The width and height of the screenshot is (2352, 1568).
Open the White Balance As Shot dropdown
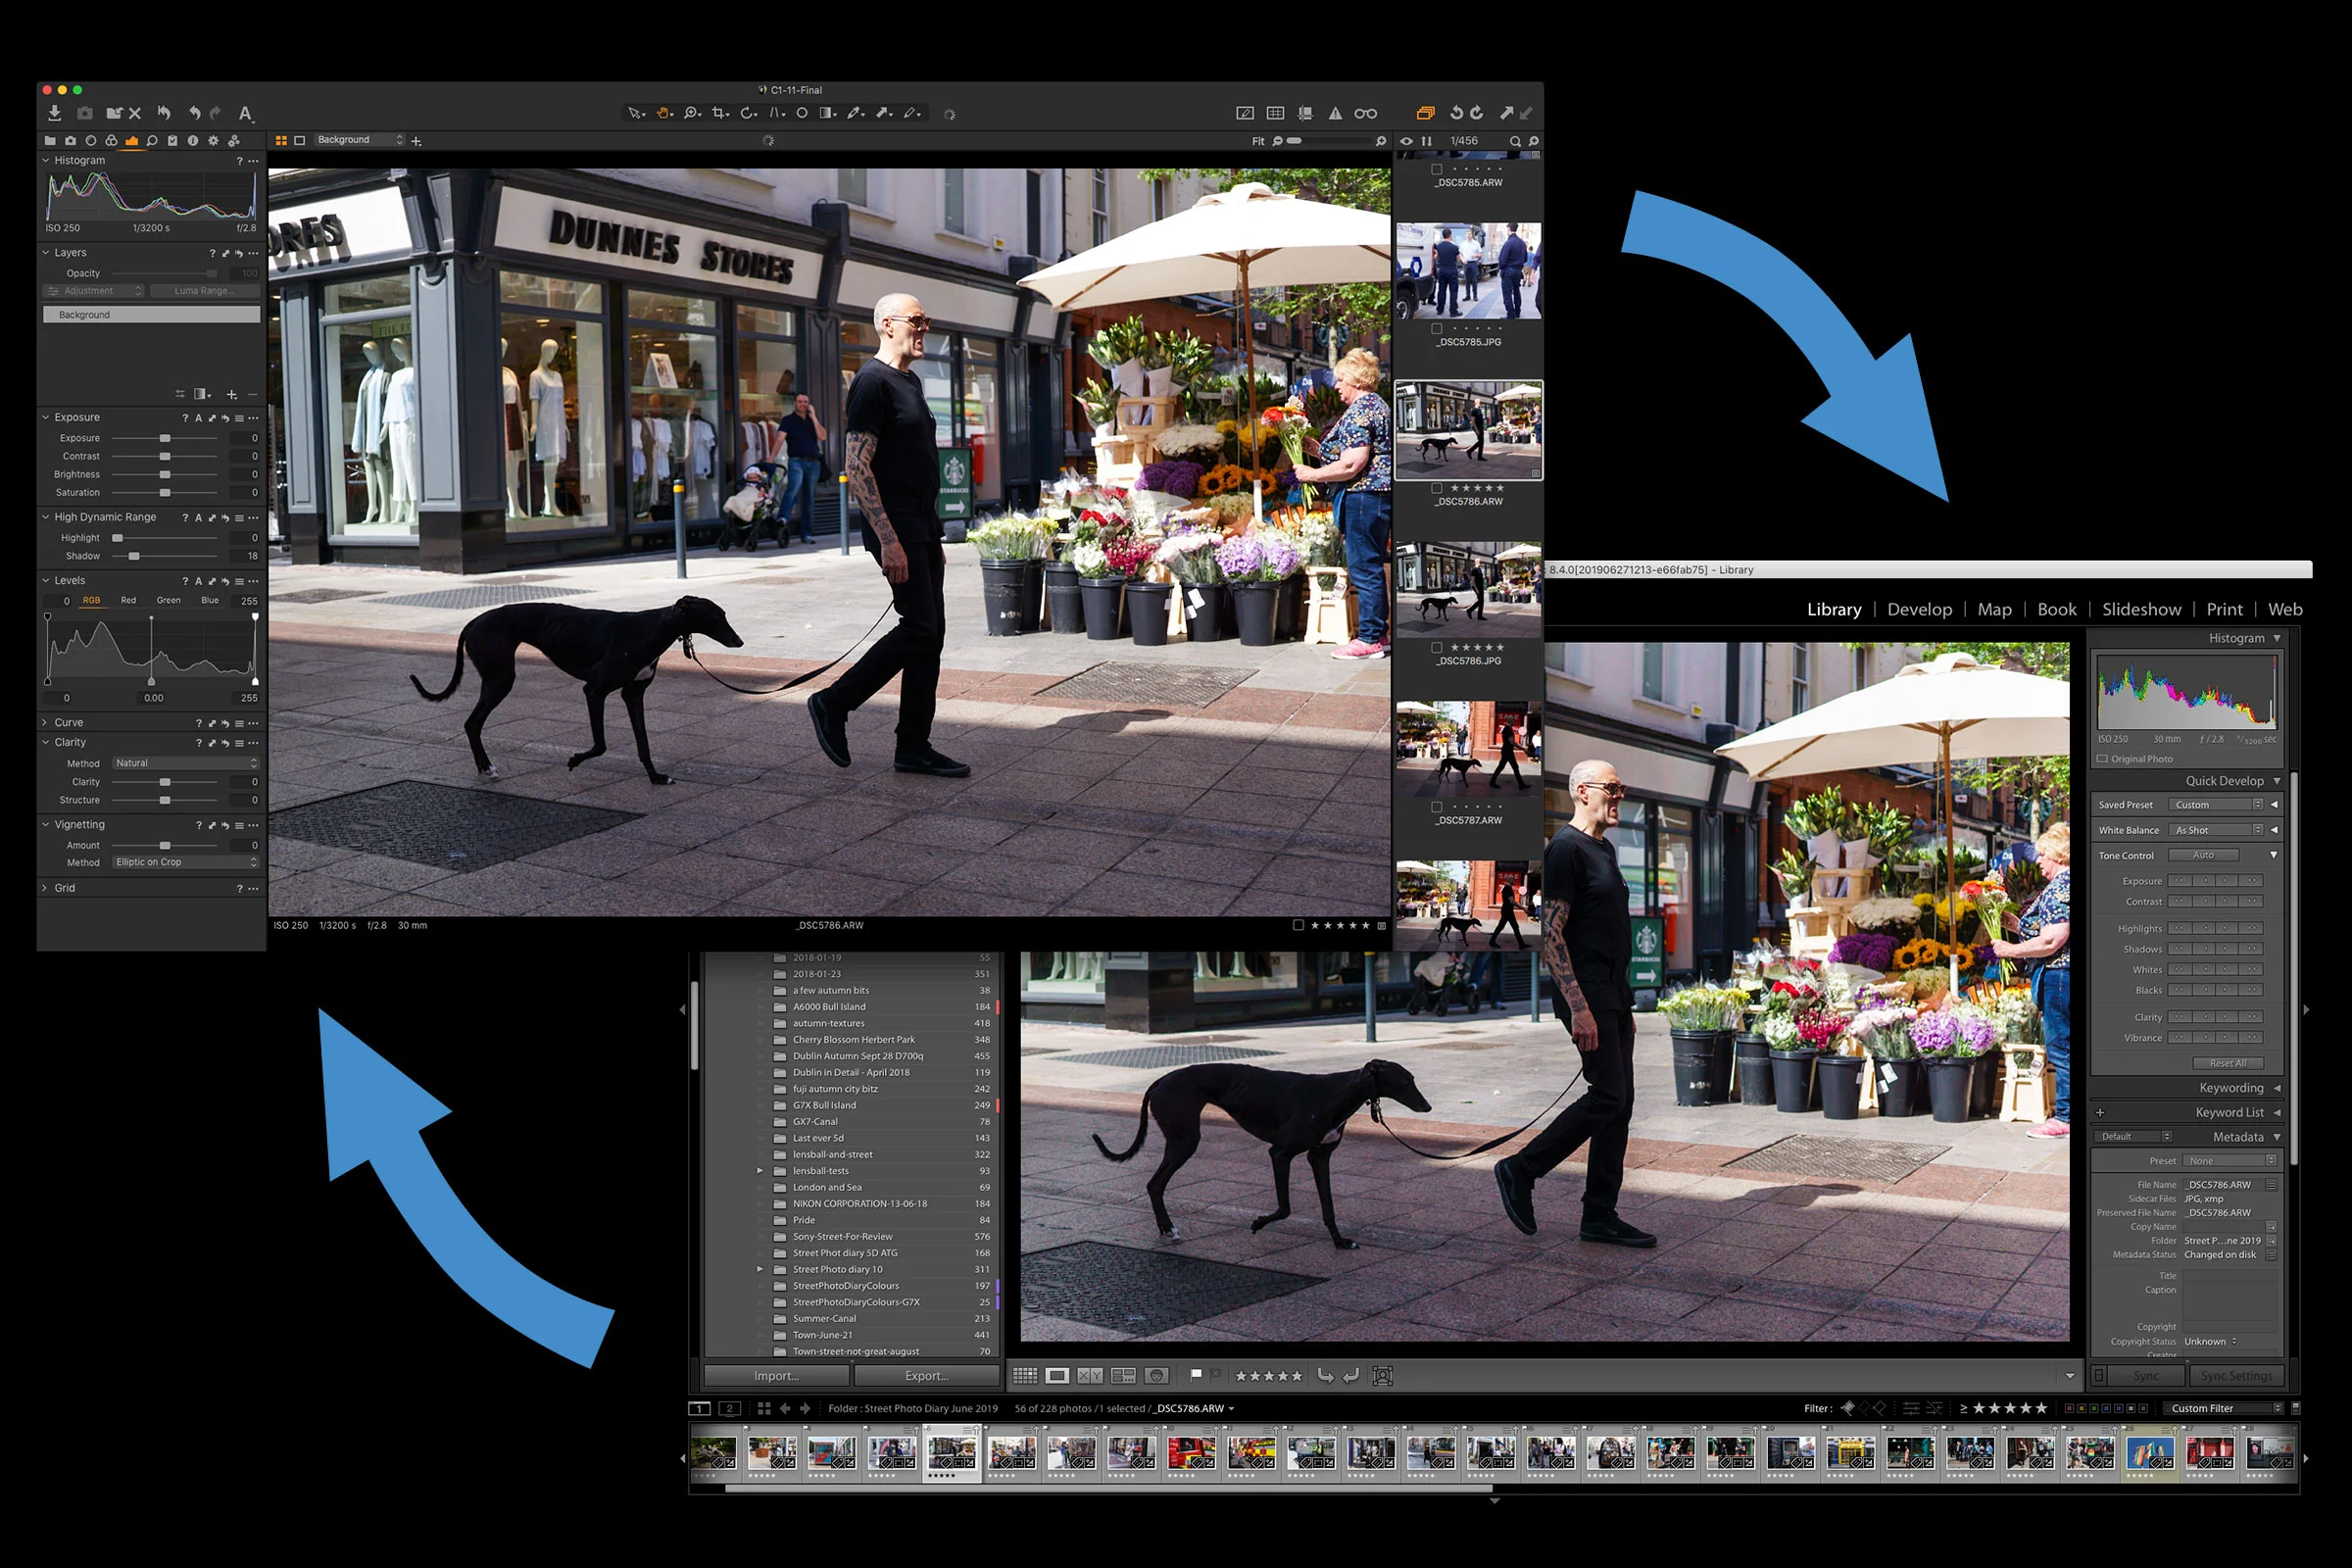pyautogui.click(x=2216, y=829)
